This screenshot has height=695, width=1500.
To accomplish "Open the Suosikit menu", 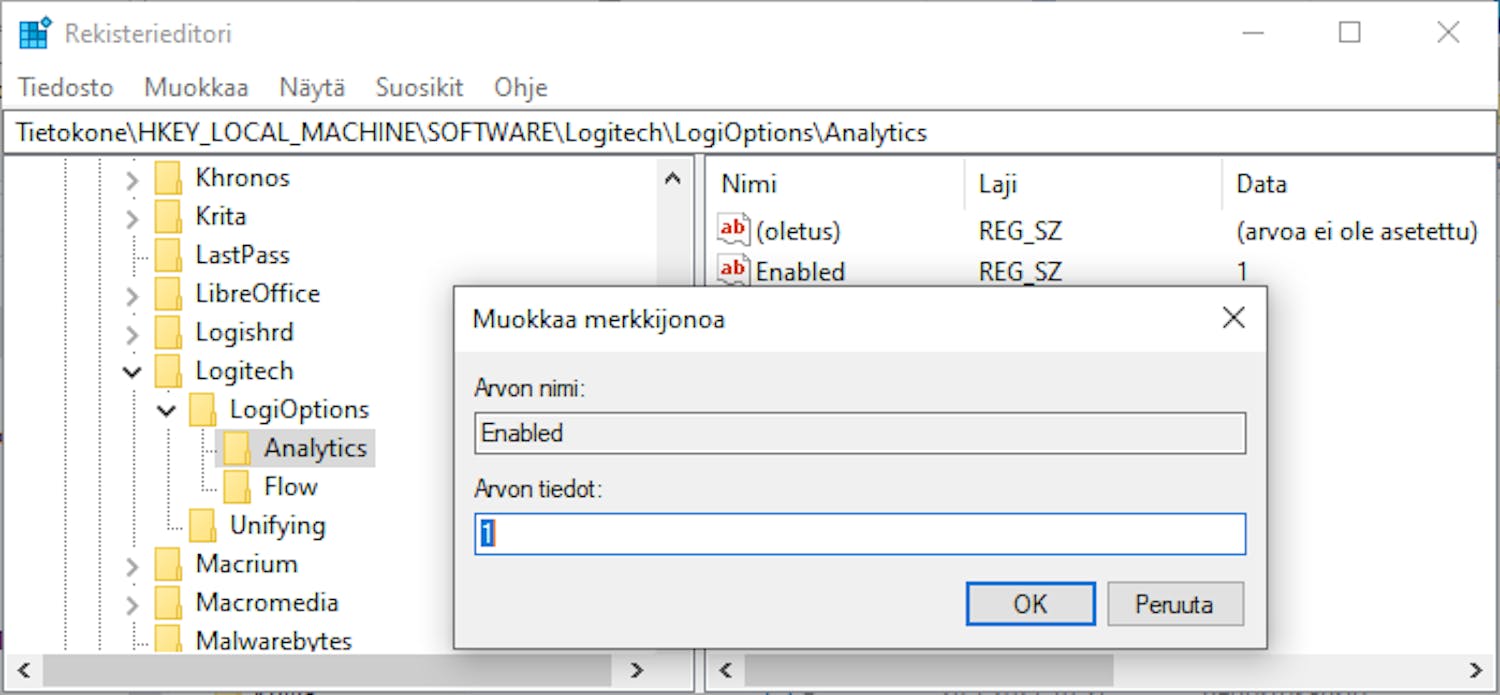I will 419,88.
